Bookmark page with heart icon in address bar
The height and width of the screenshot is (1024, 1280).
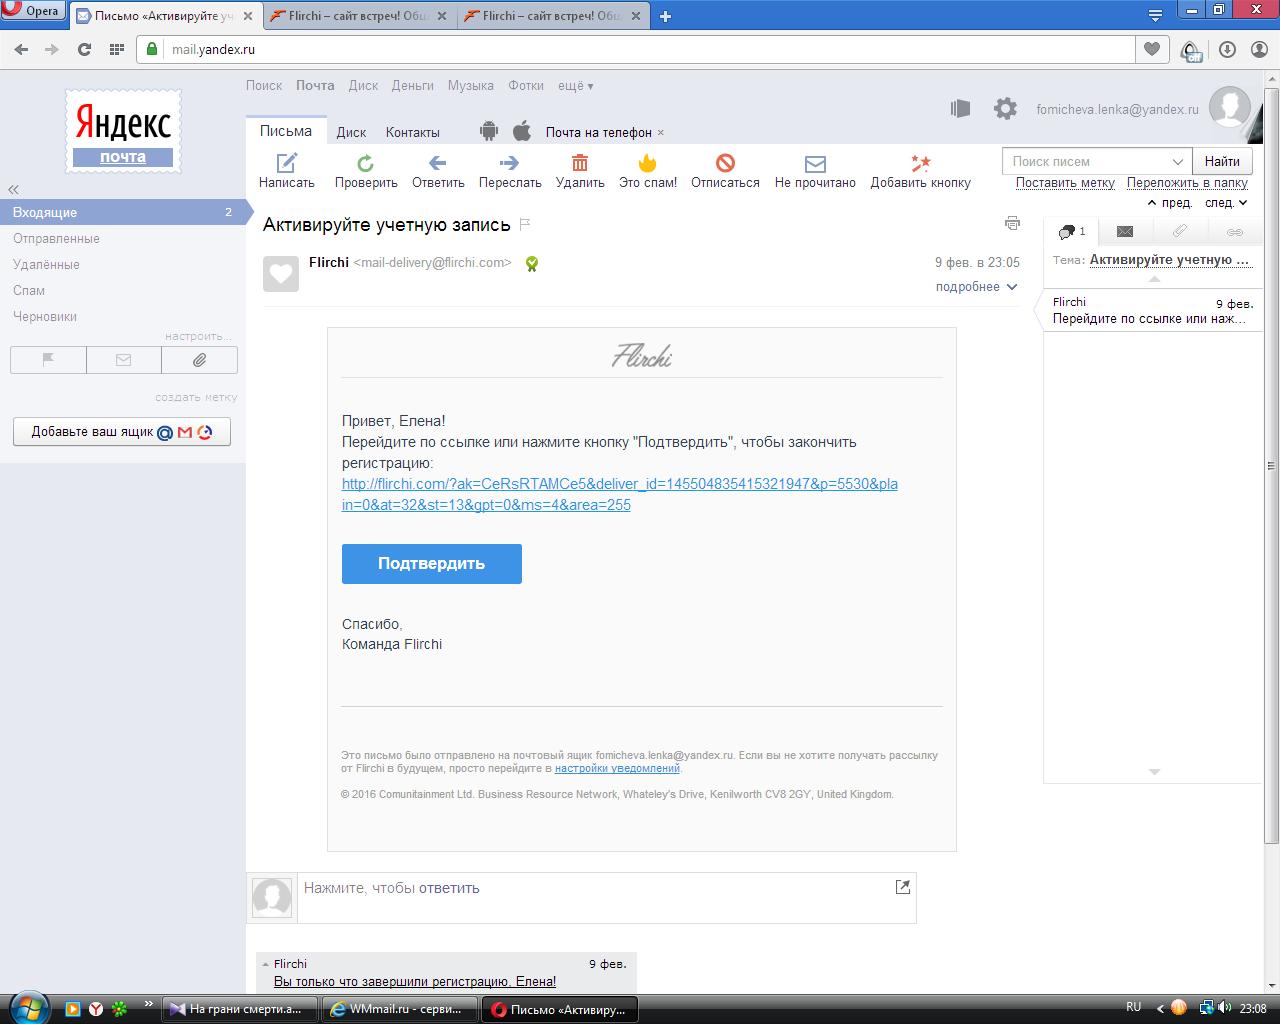(1152, 49)
